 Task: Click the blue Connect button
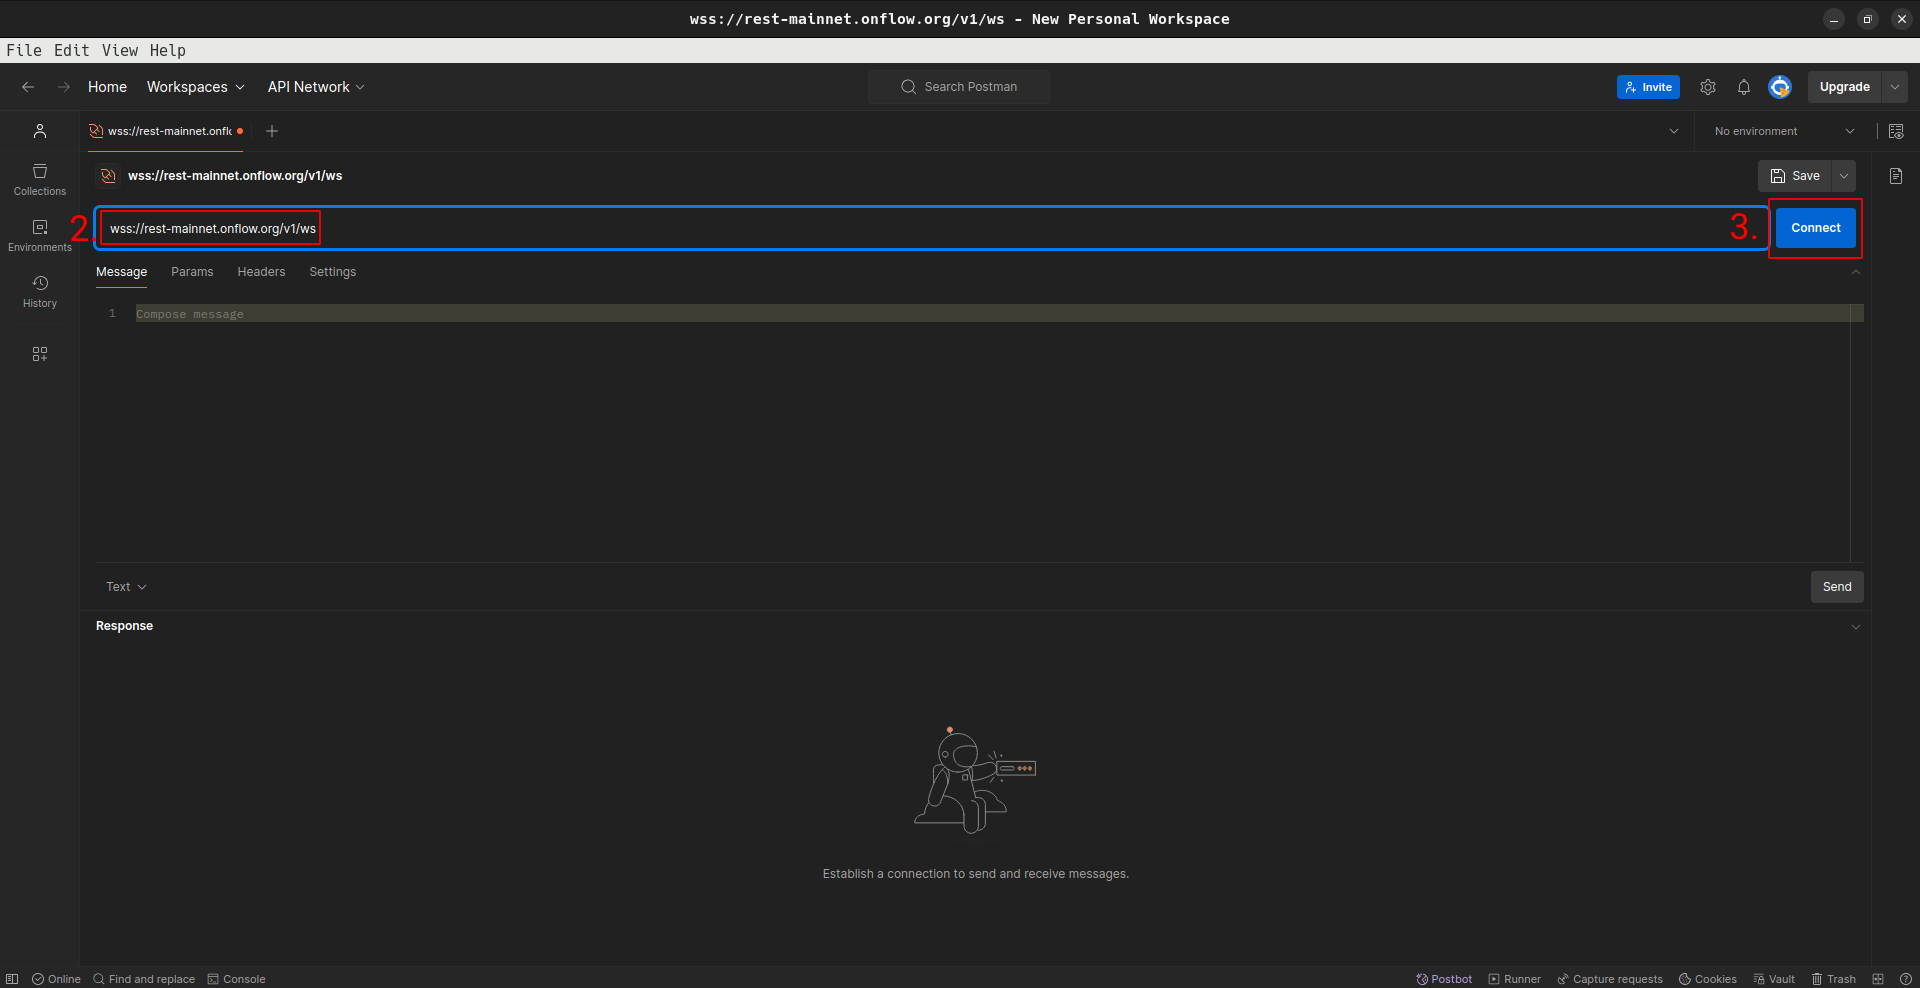point(1815,228)
